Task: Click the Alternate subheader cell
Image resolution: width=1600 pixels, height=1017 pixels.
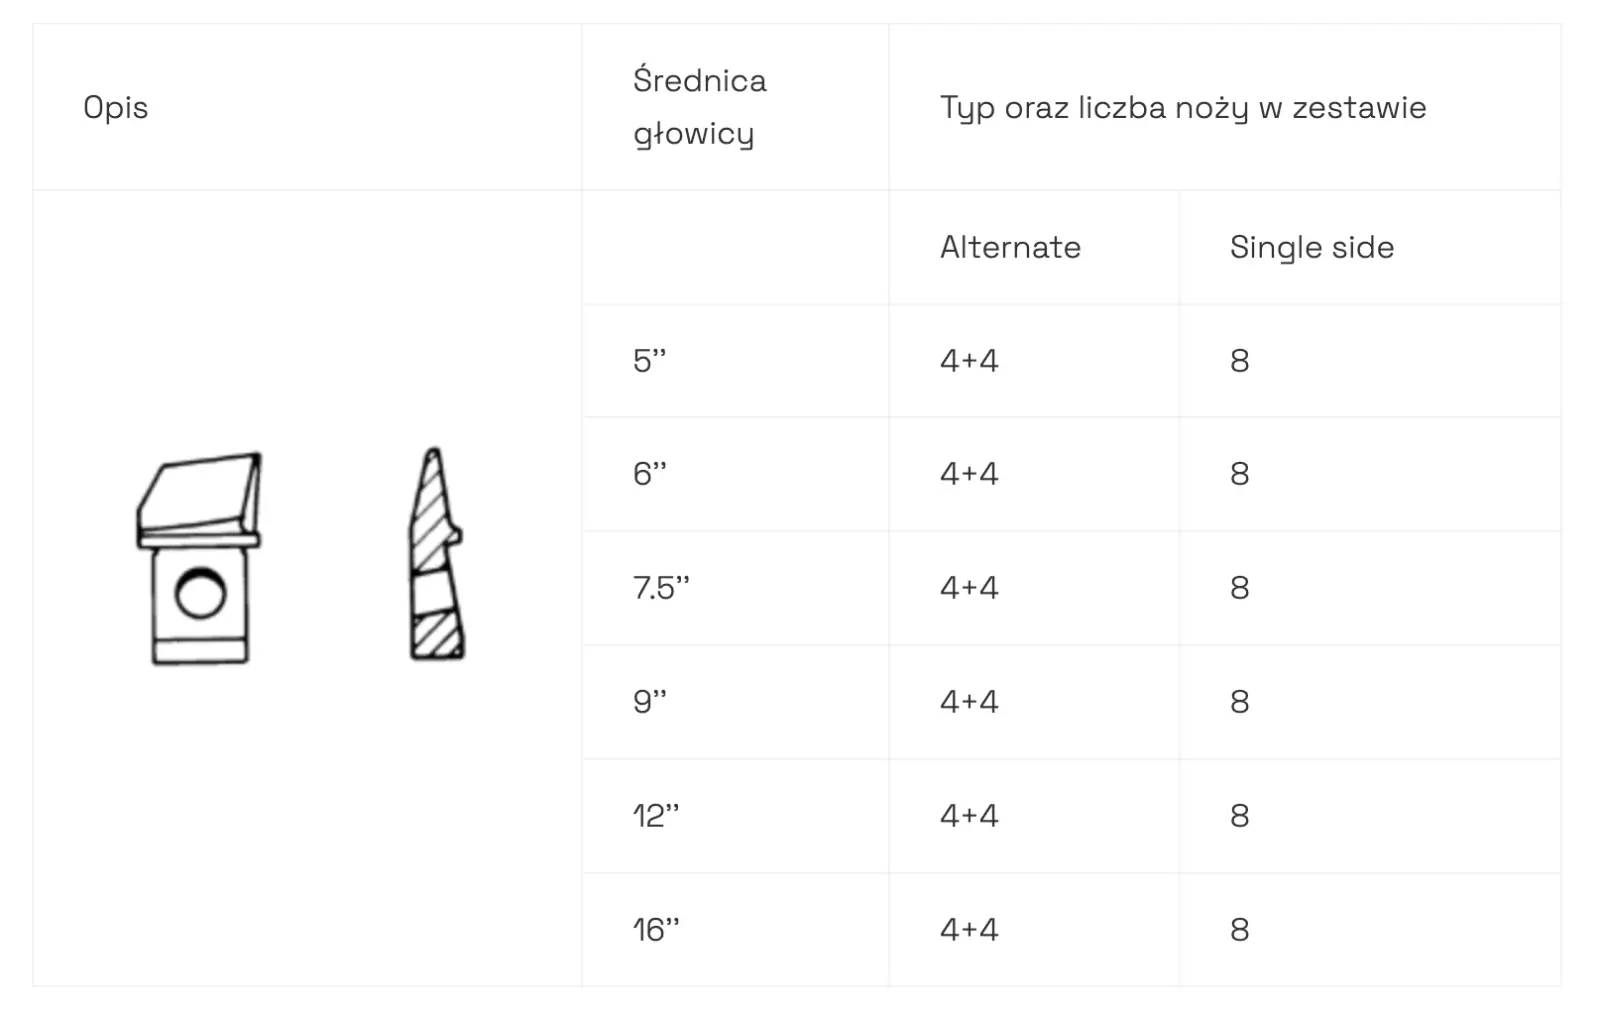Action: [1010, 247]
